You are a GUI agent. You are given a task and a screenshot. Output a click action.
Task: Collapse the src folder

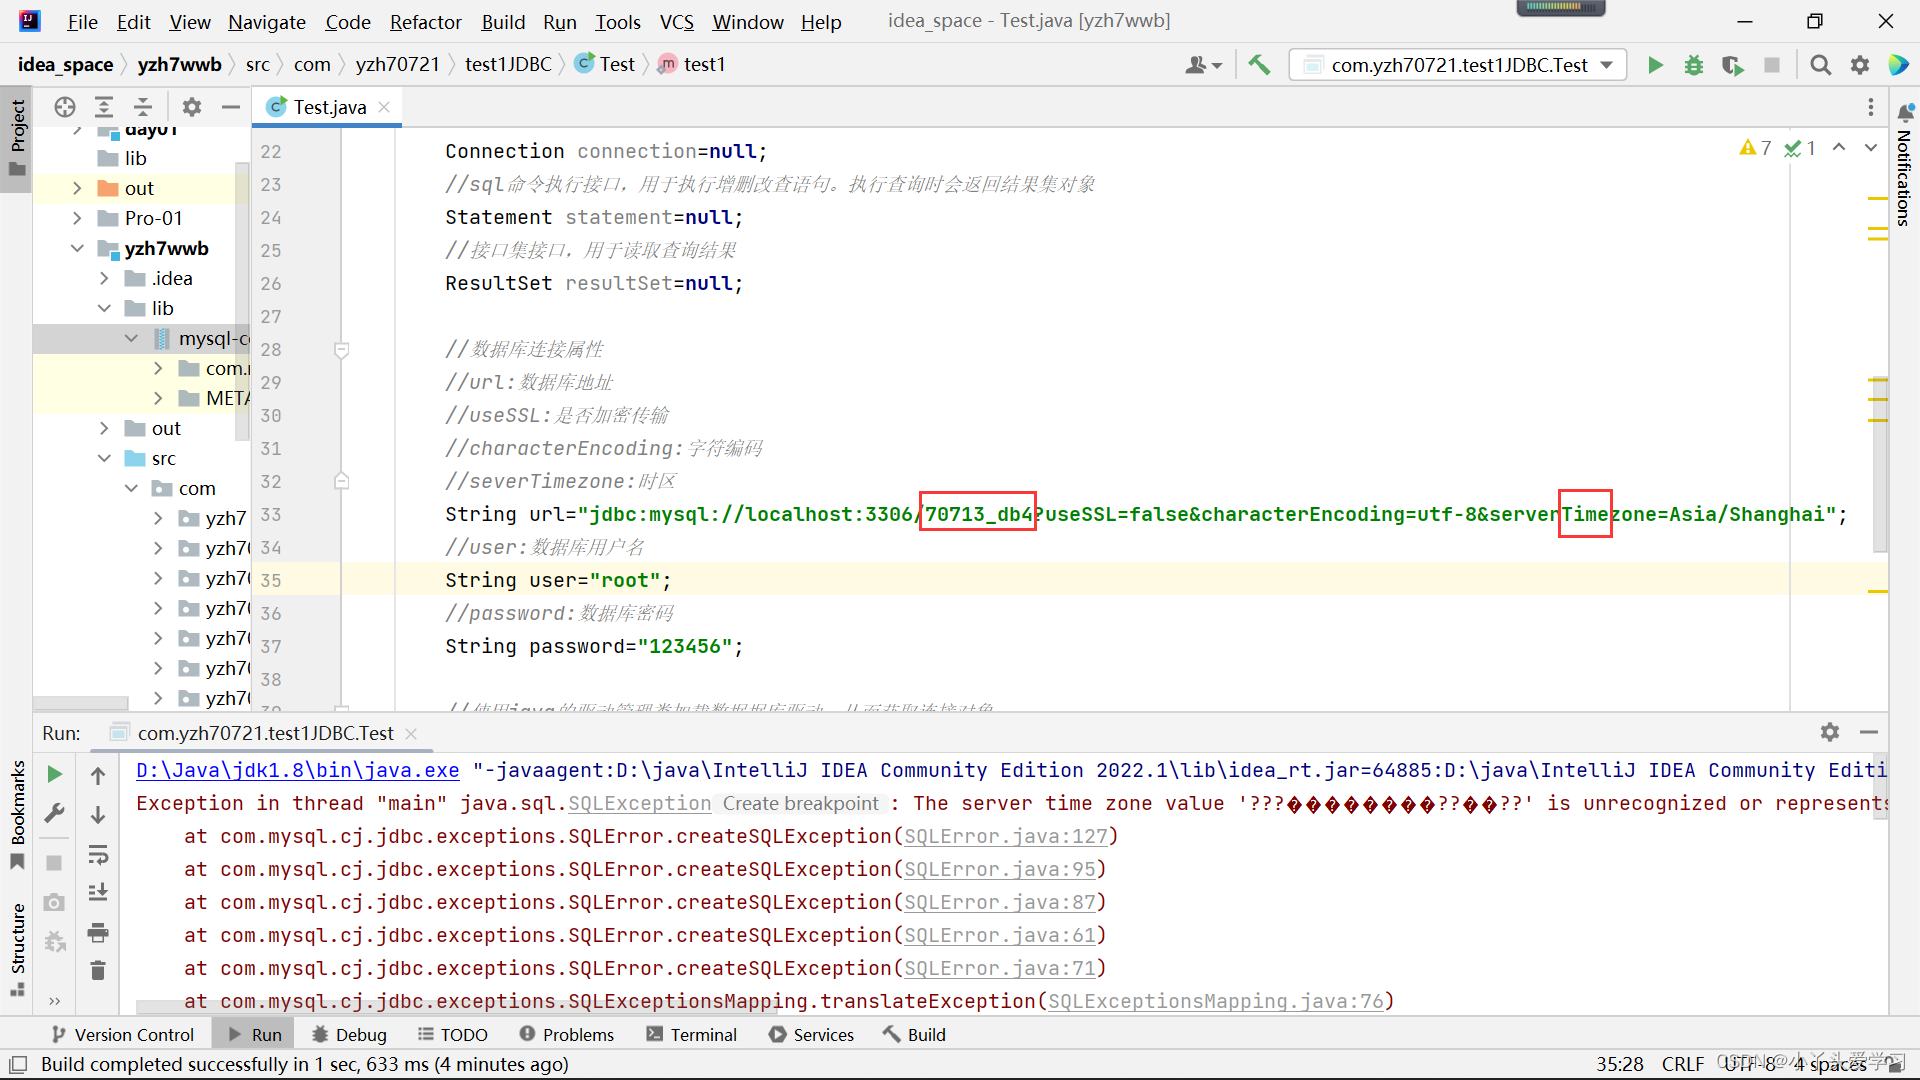(104, 458)
